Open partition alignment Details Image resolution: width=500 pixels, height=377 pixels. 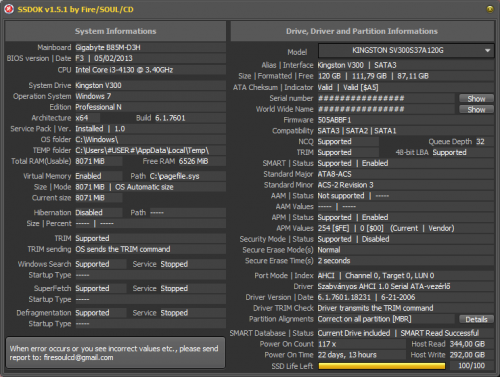point(476,319)
